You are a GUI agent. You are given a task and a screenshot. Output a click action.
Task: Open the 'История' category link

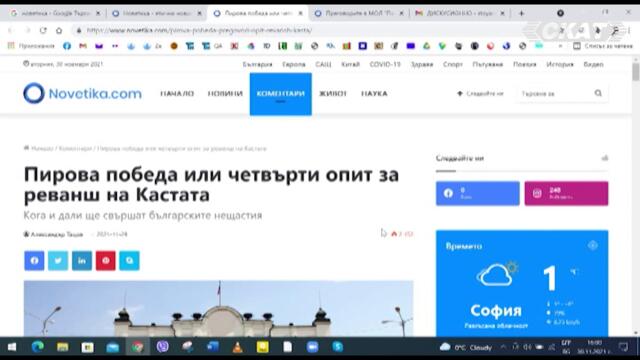[x=560, y=64]
